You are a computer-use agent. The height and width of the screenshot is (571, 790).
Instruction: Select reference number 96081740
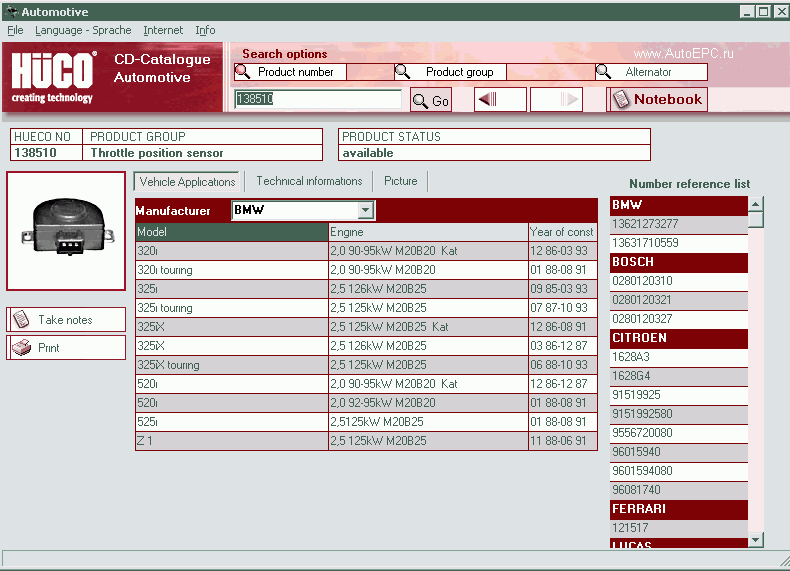(x=679, y=490)
